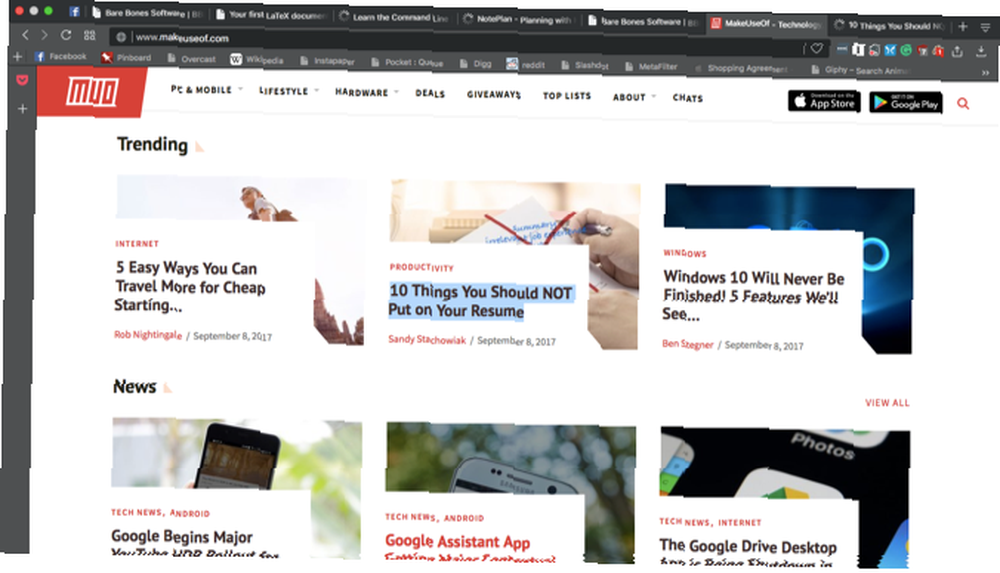1000x573 pixels.
Task: Click the Get it on Google Play button
Action: [x=906, y=102]
